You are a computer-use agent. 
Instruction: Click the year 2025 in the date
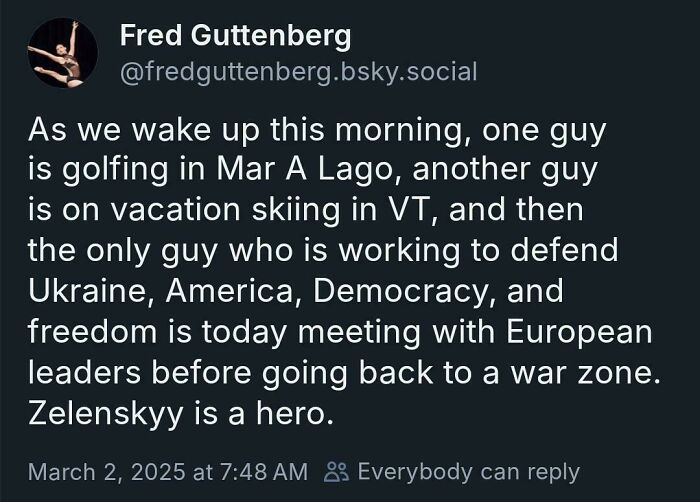click(x=158, y=472)
